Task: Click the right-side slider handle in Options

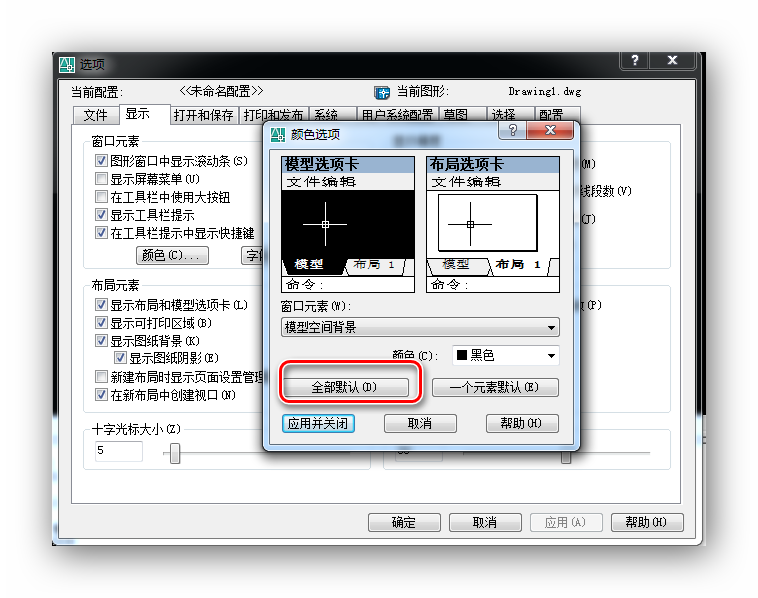Action: click(x=566, y=457)
